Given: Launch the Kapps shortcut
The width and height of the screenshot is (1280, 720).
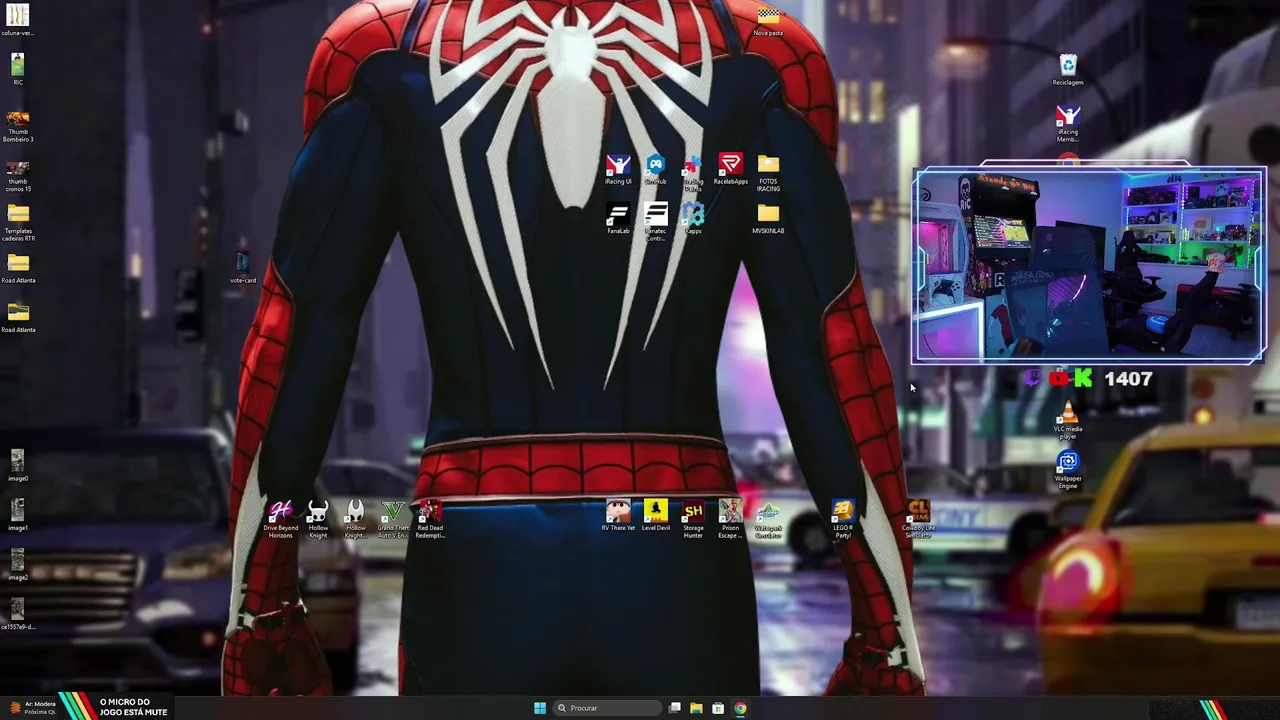Looking at the screenshot, I should coord(693,219).
